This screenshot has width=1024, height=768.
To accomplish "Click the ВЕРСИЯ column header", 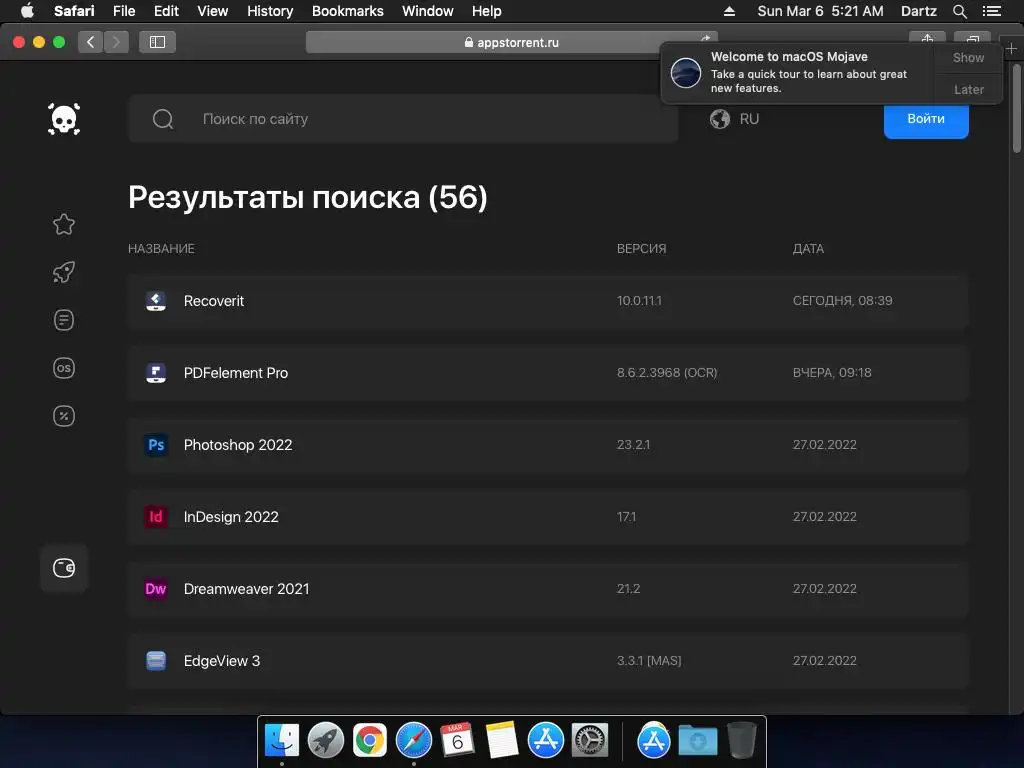I will point(641,249).
